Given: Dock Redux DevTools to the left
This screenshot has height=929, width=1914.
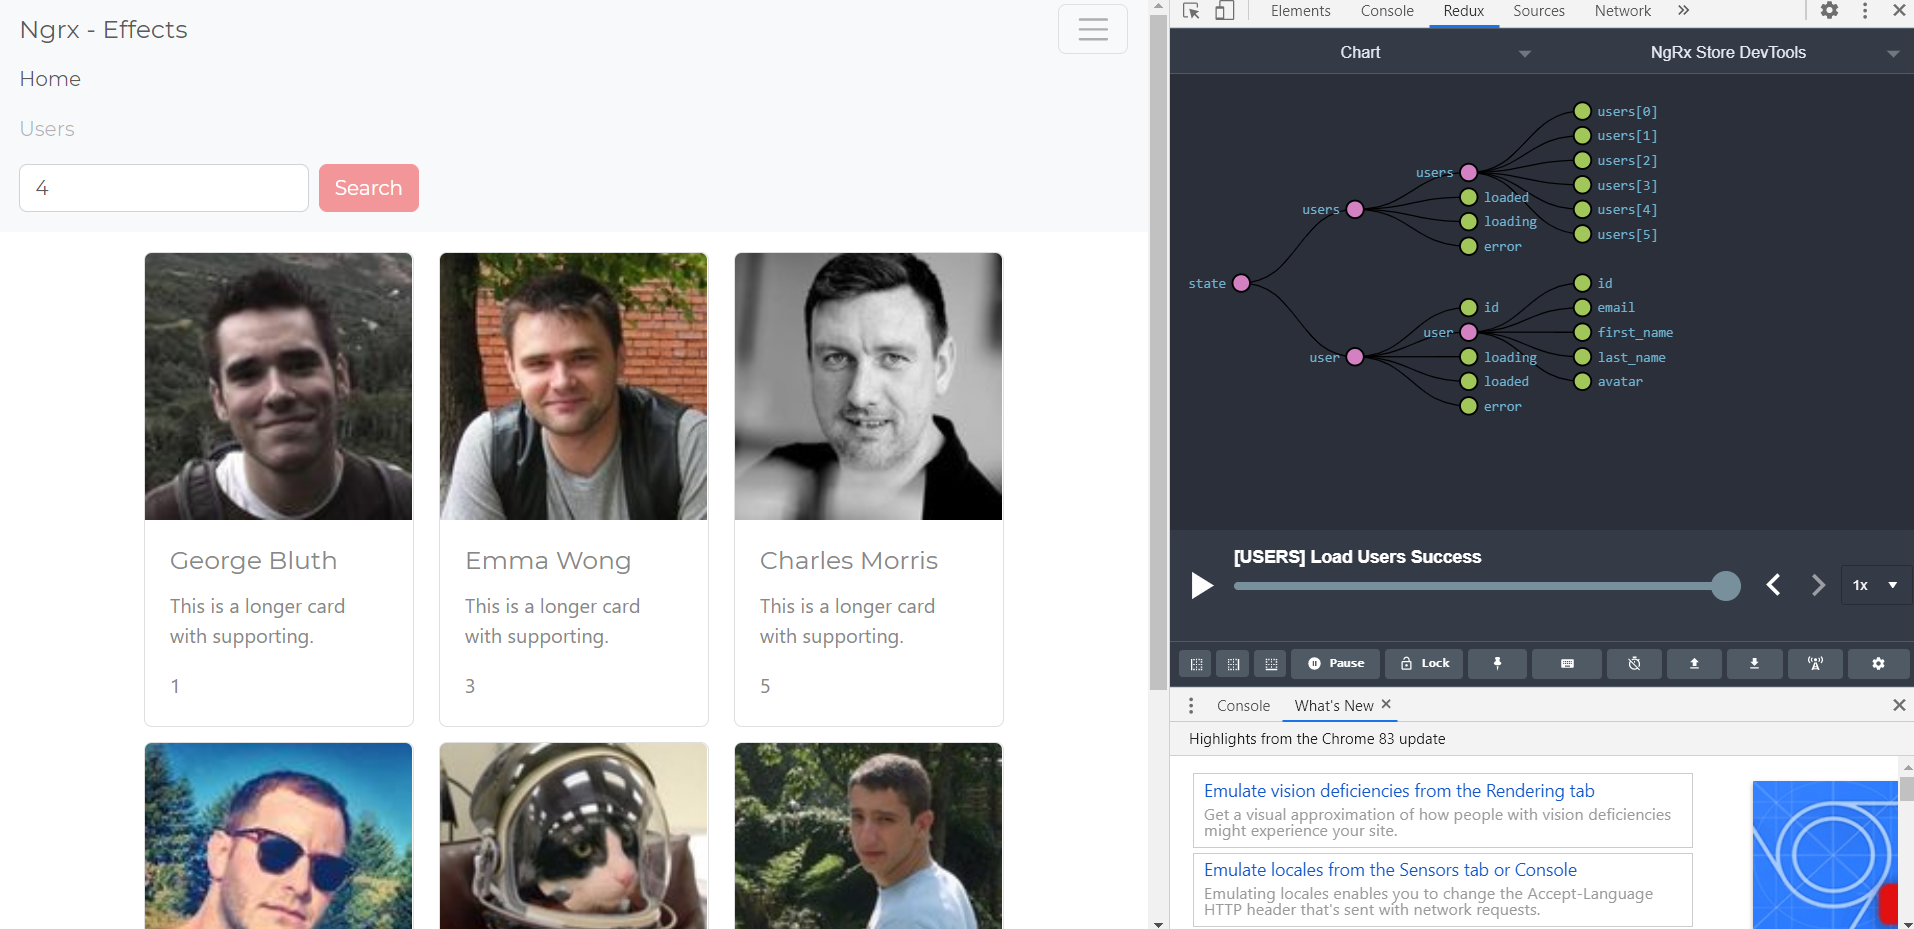Looking at the screenshot, I should (x=1196, y=664).
